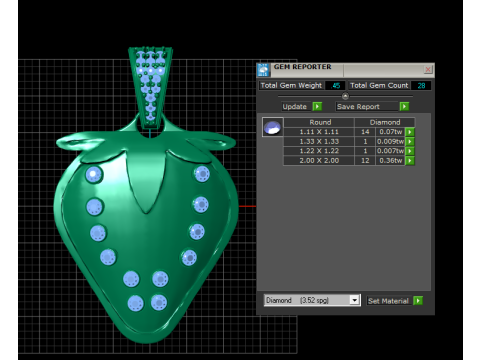Click green arrow for the 2.00 X 2.00 row
The image size is (480, 360).
(x=410, y=161)
